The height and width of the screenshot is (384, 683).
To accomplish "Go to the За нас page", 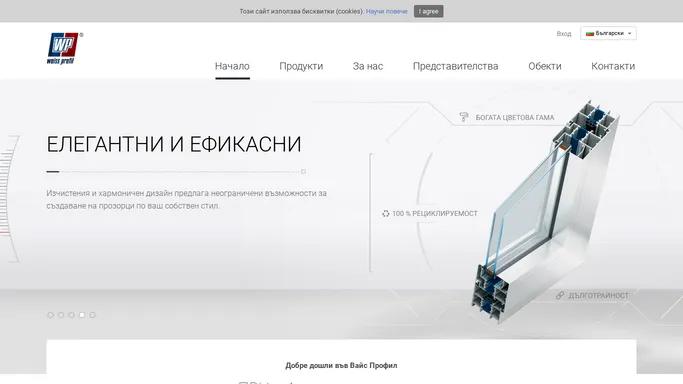I will 368,66.
